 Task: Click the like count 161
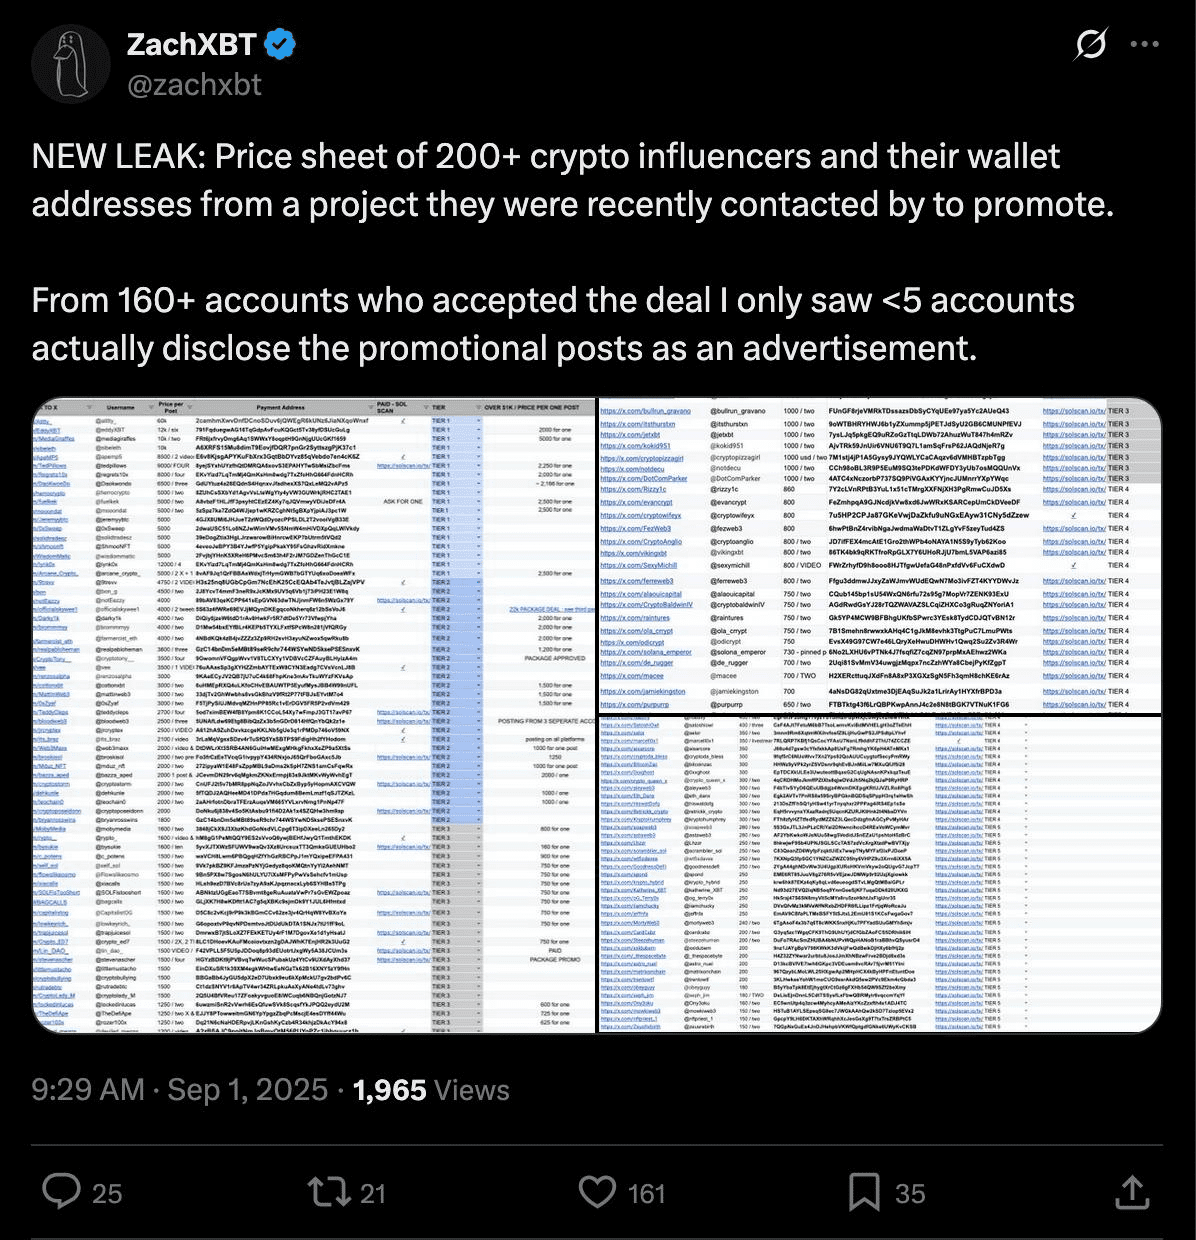click(646, 1193)
